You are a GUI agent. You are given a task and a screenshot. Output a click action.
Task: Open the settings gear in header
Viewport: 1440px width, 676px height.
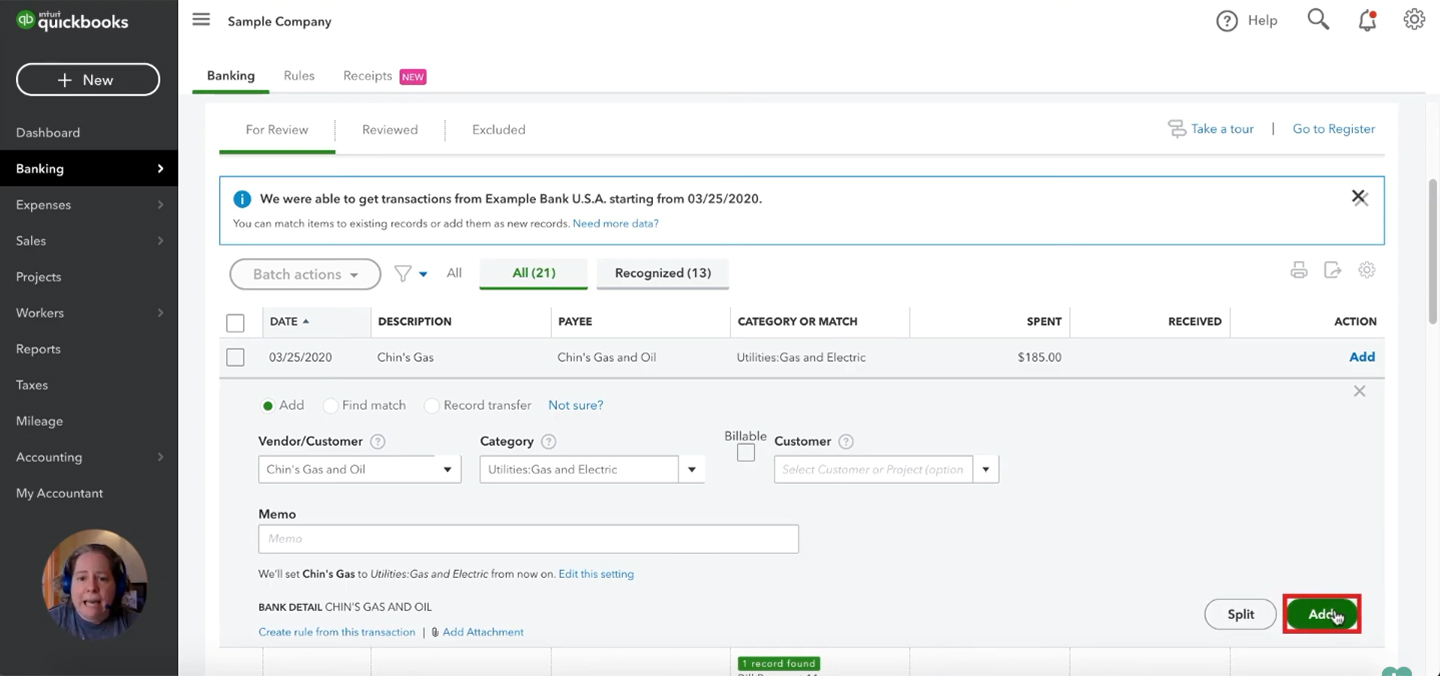tap(1414, 20)
